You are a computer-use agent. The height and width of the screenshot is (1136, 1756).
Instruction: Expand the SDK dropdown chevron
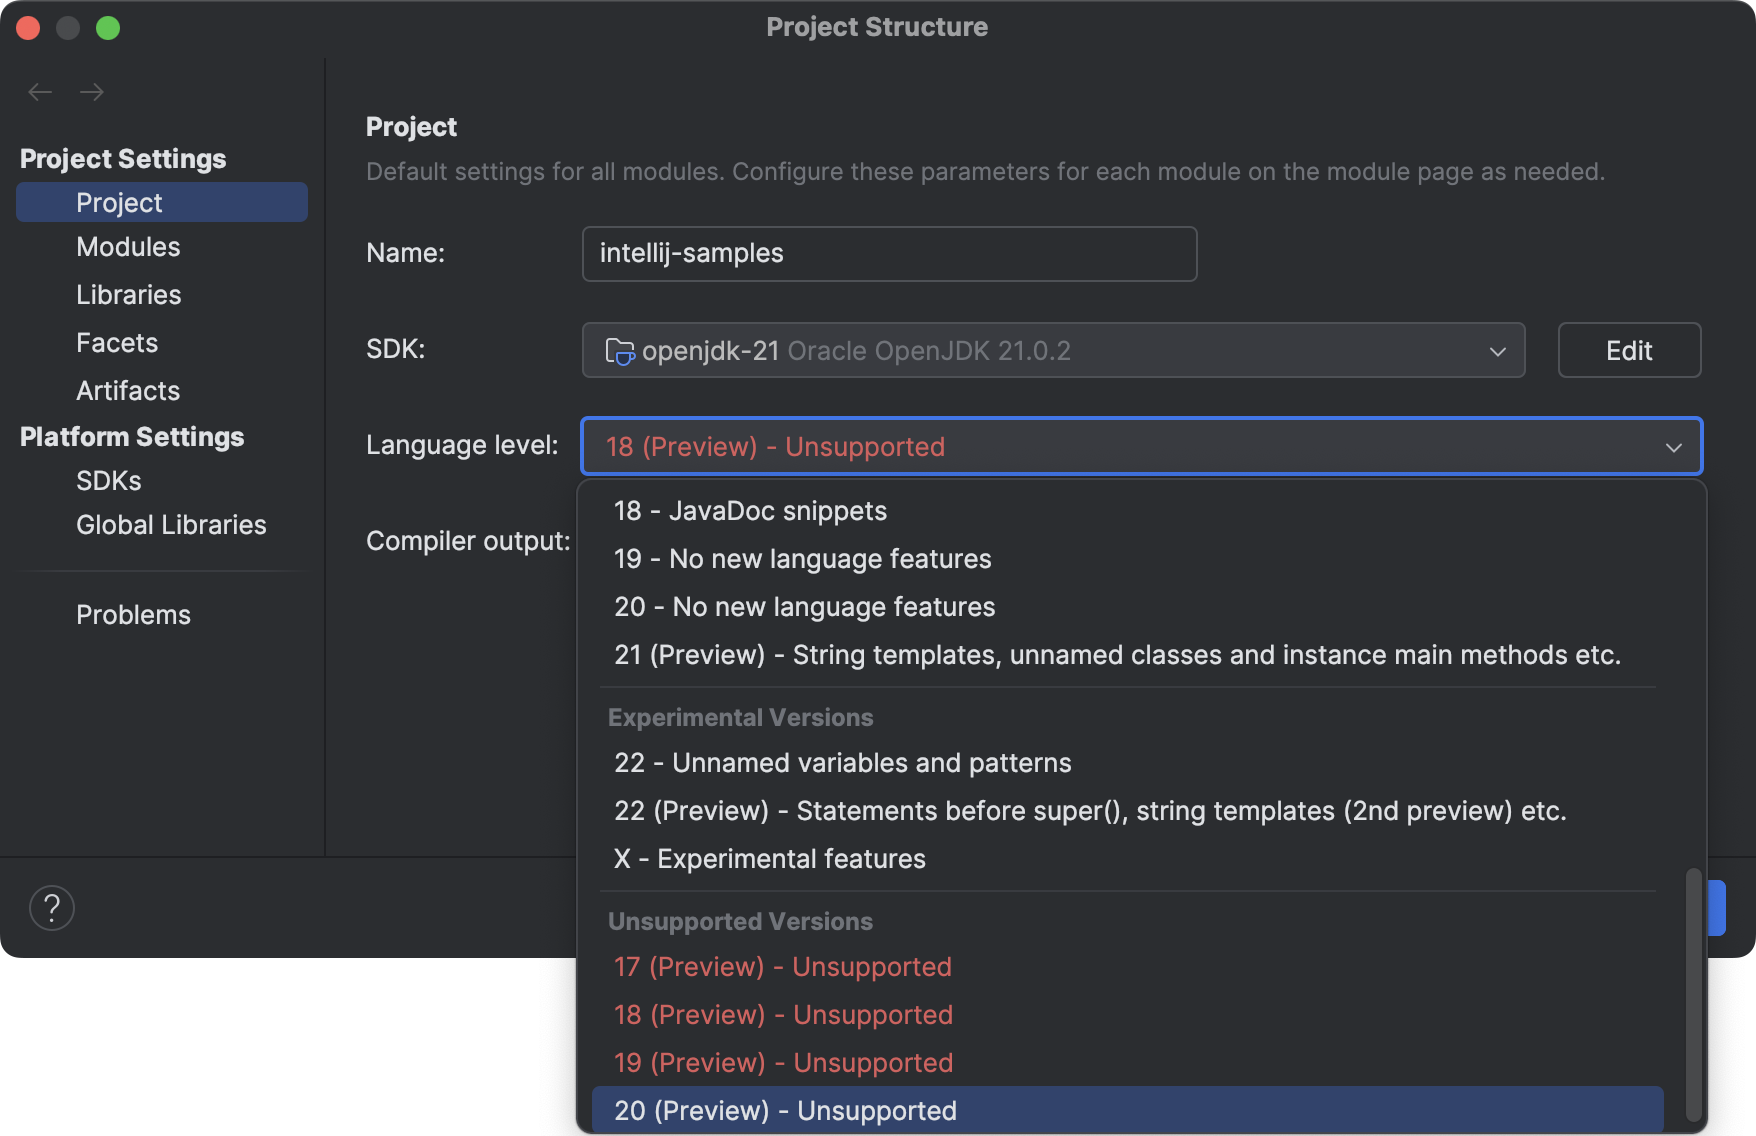(1496, 351)
